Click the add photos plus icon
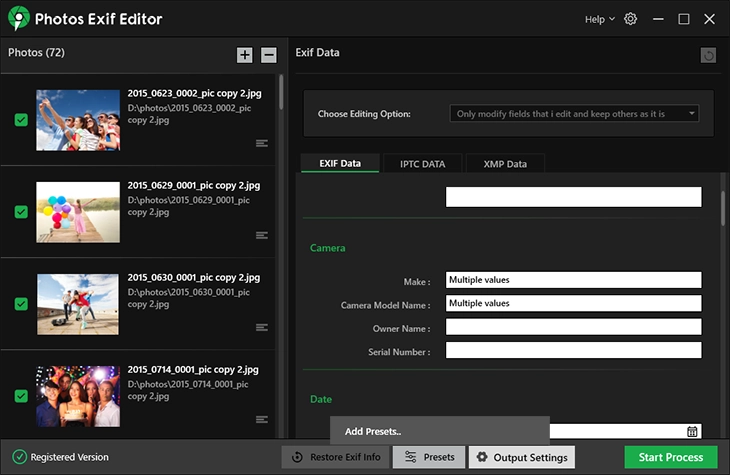 pyautogui.click(x=245, y=55)
